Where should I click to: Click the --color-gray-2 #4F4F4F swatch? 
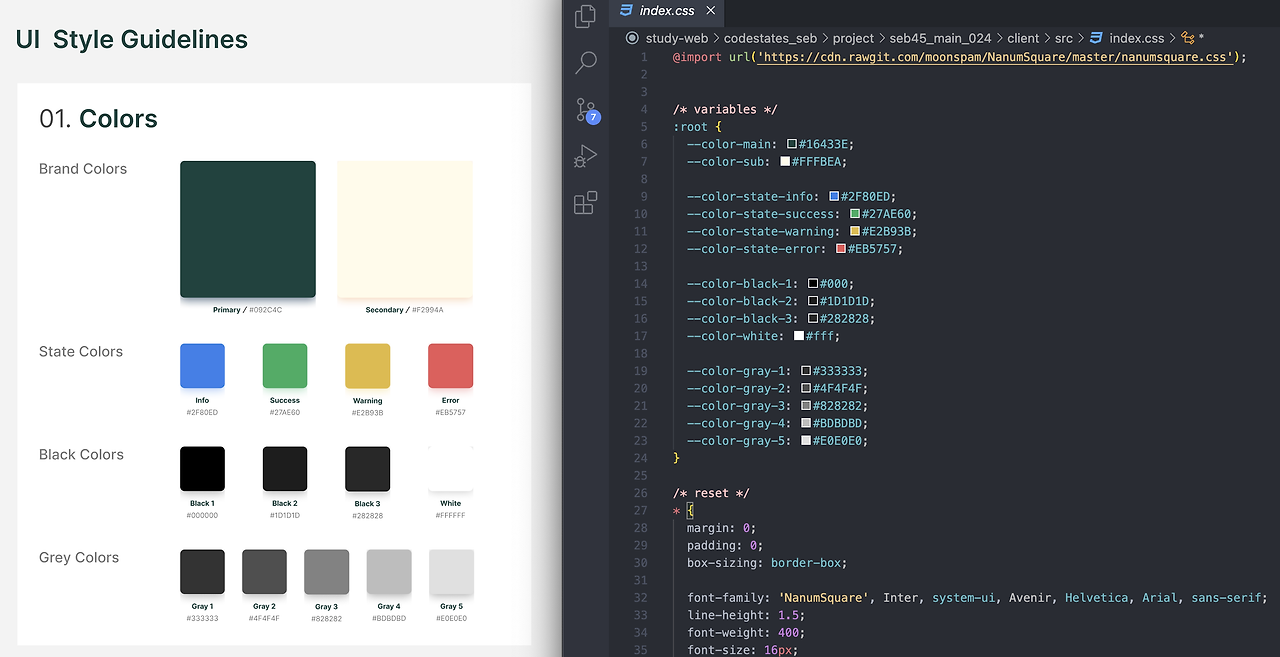coord(806,388)
